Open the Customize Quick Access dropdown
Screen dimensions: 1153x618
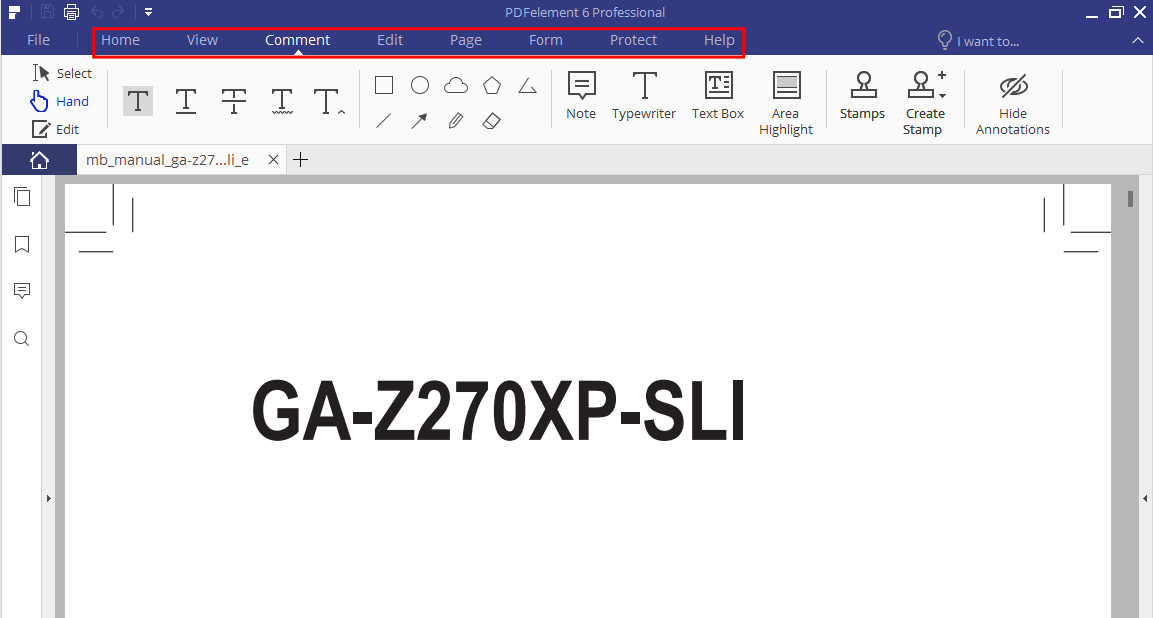coord(149,12)
